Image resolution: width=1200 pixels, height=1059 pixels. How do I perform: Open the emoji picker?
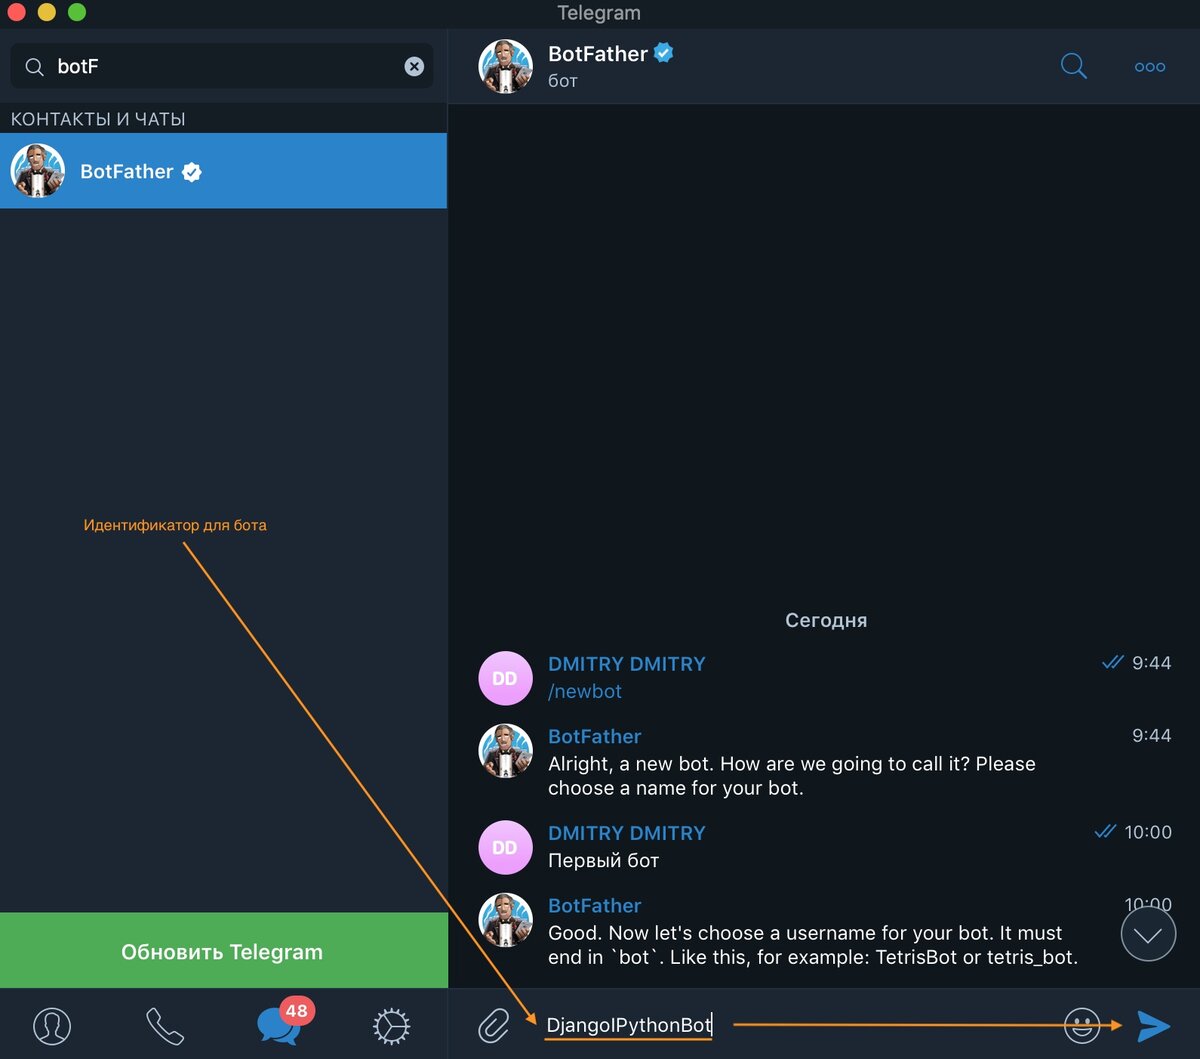coord(1082,1025)
